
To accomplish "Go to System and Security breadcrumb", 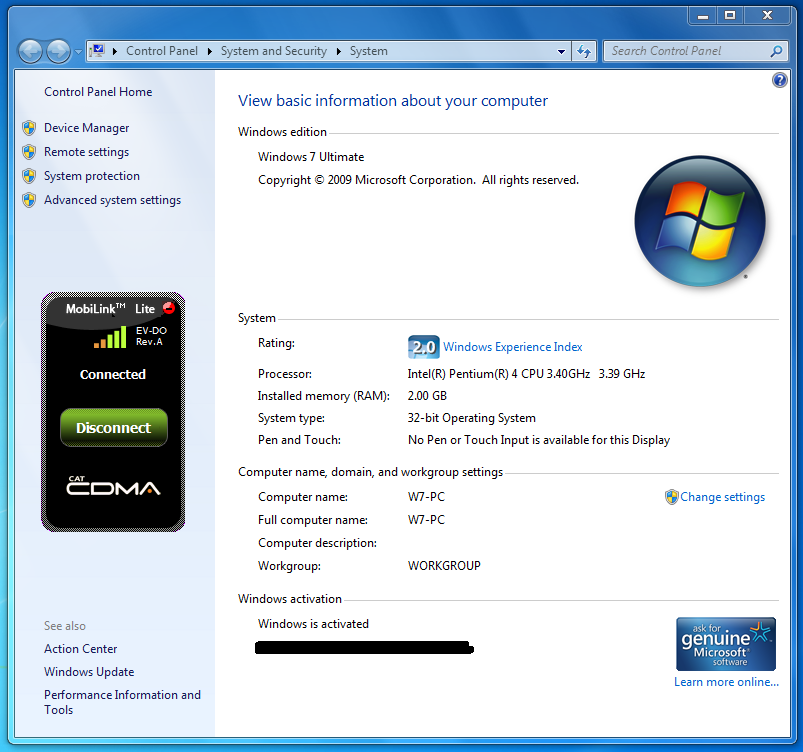I will click(273, 51).
